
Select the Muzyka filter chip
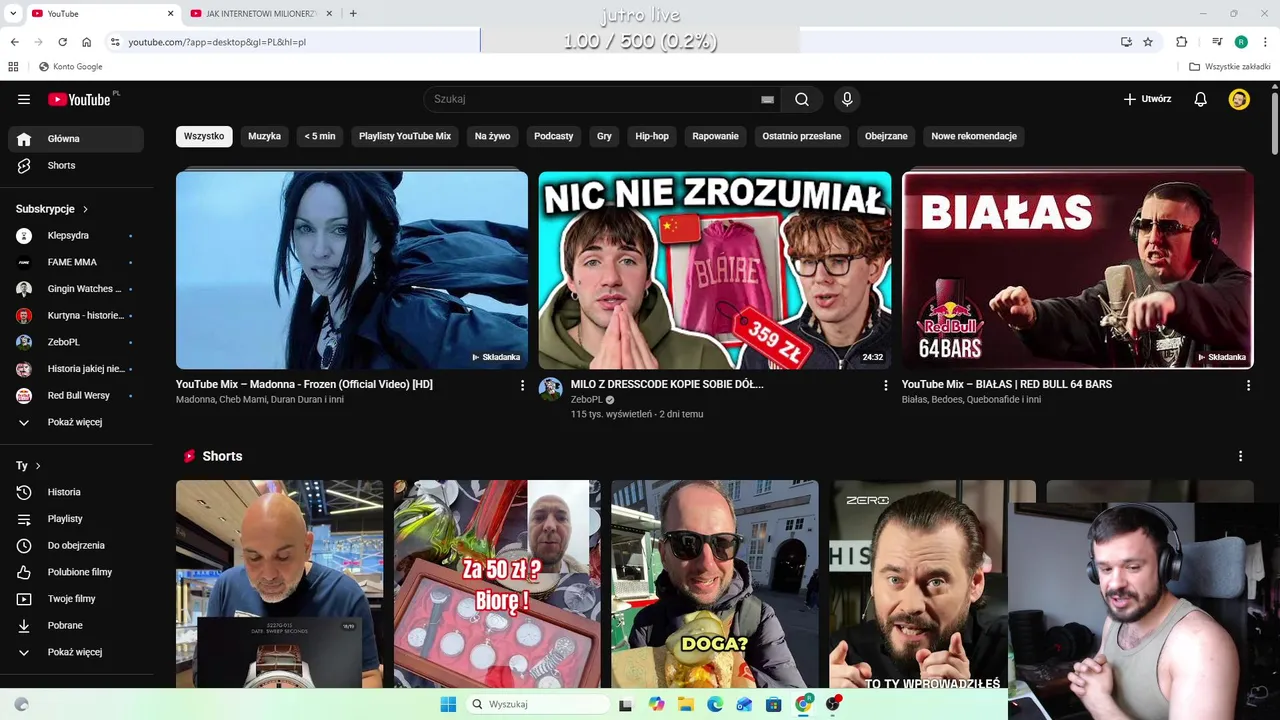(x=265, y=136)
